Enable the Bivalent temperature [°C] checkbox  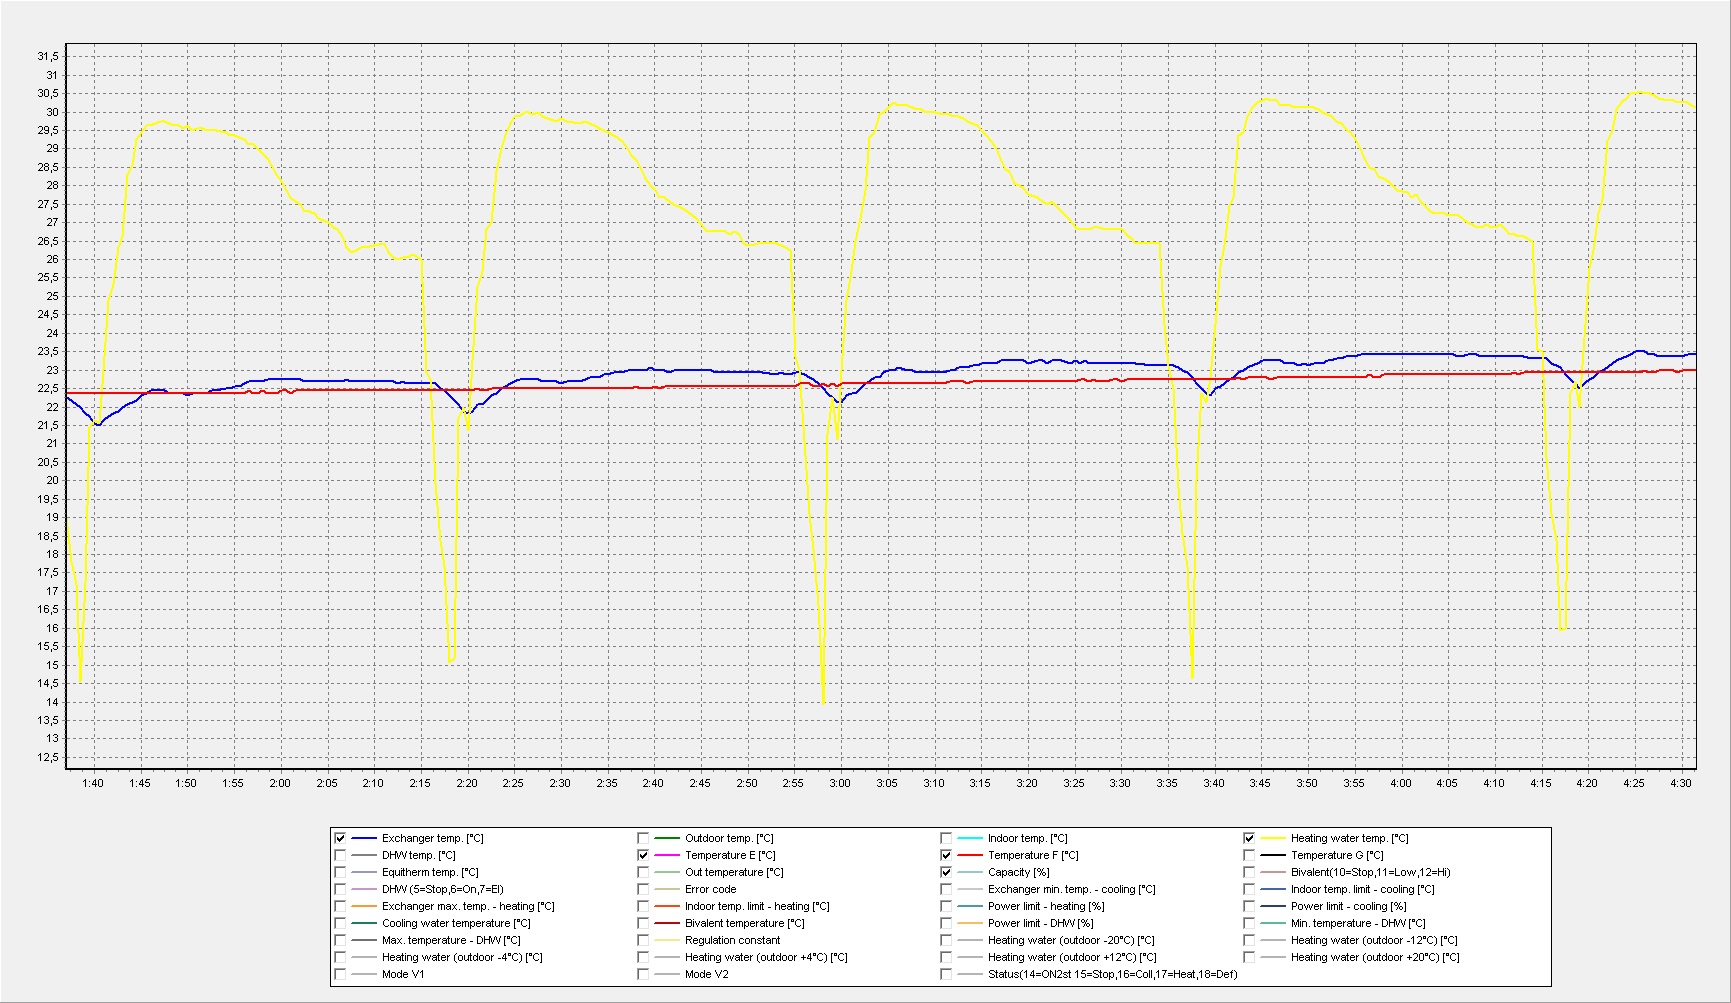(643, 923)
